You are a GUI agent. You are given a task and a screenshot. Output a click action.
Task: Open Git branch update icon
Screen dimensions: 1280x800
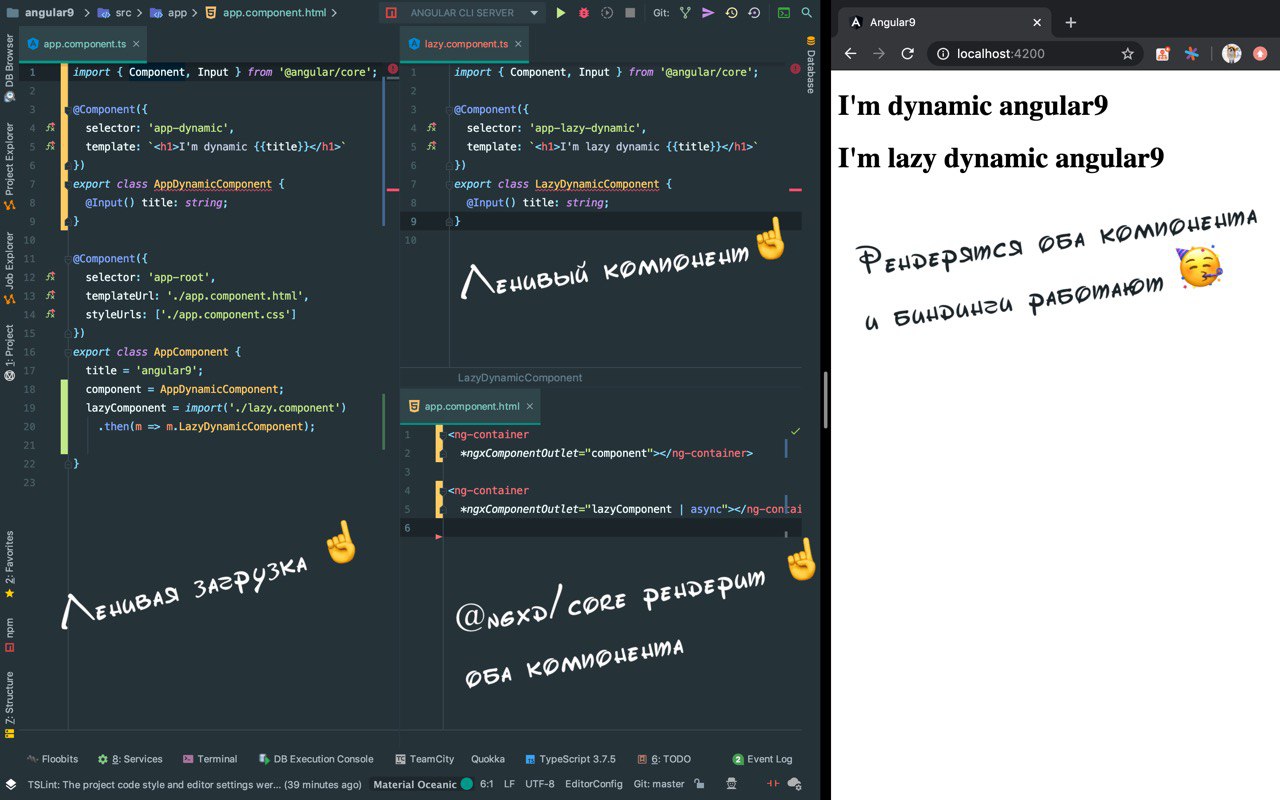pyautogui.click(x=685, y=13)
